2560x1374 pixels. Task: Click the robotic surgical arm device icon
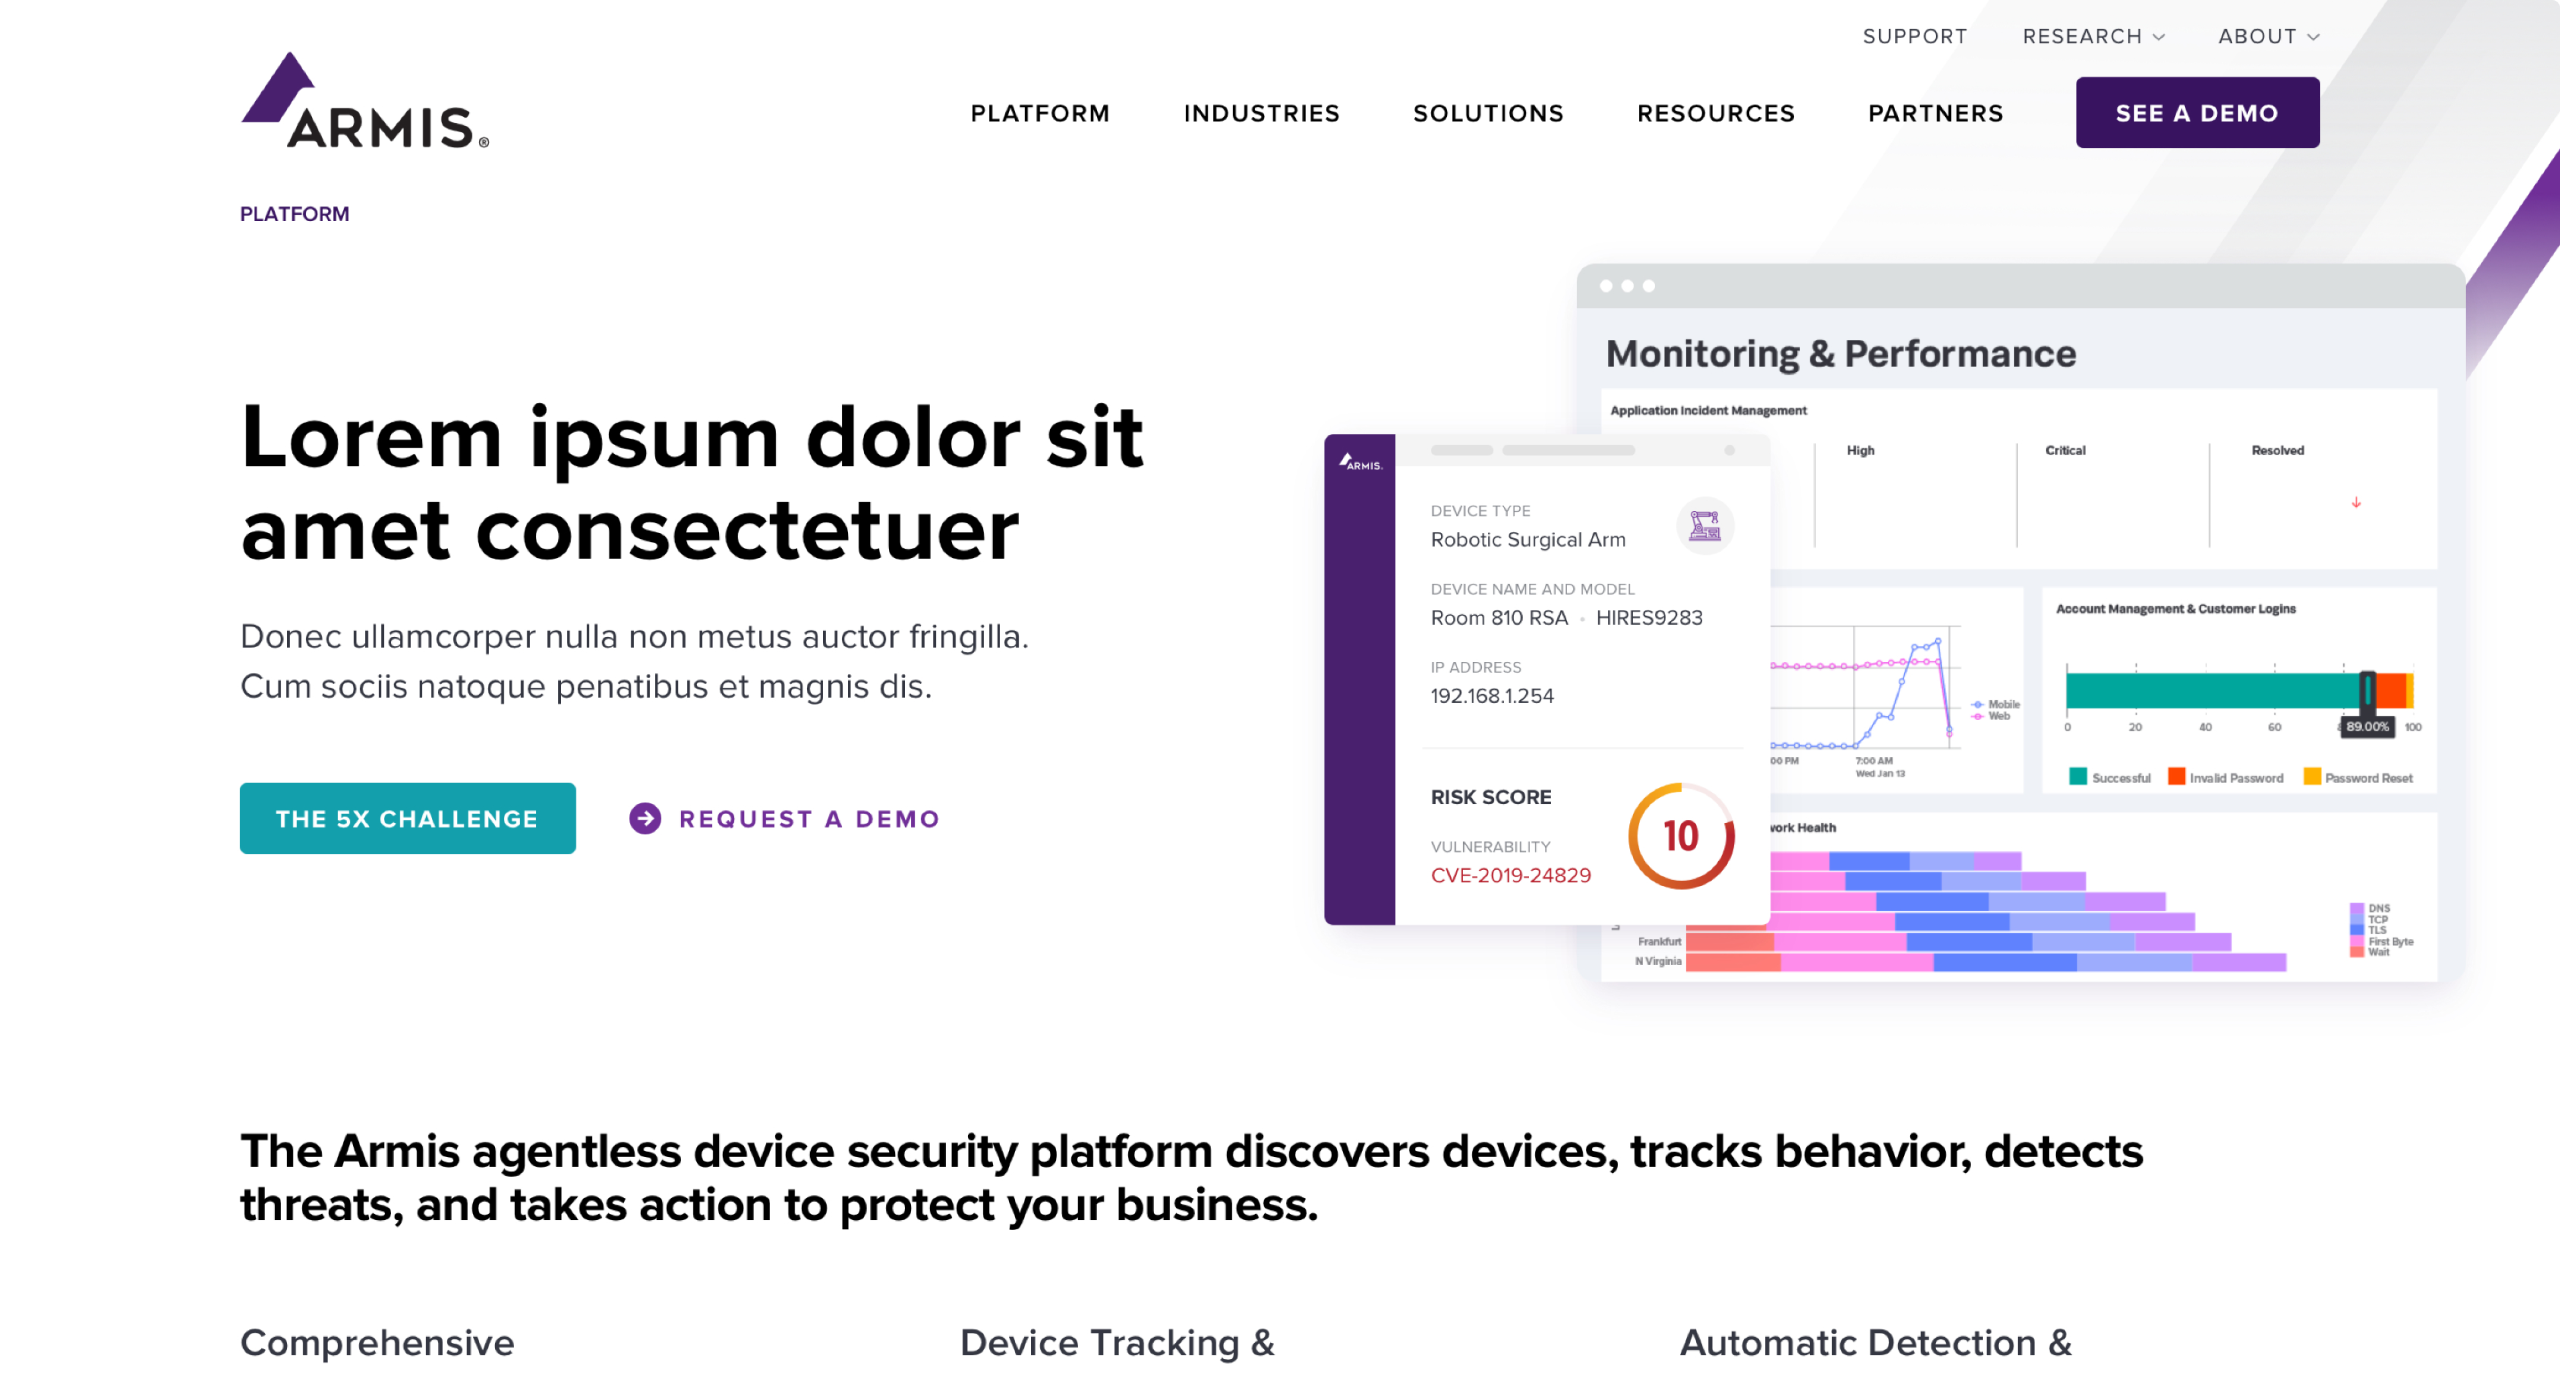tap(1704, 526)
